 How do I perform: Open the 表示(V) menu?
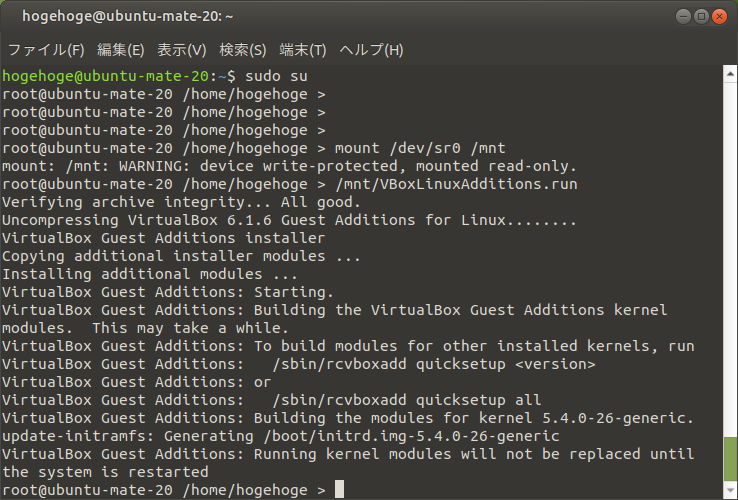pos(182,50)
